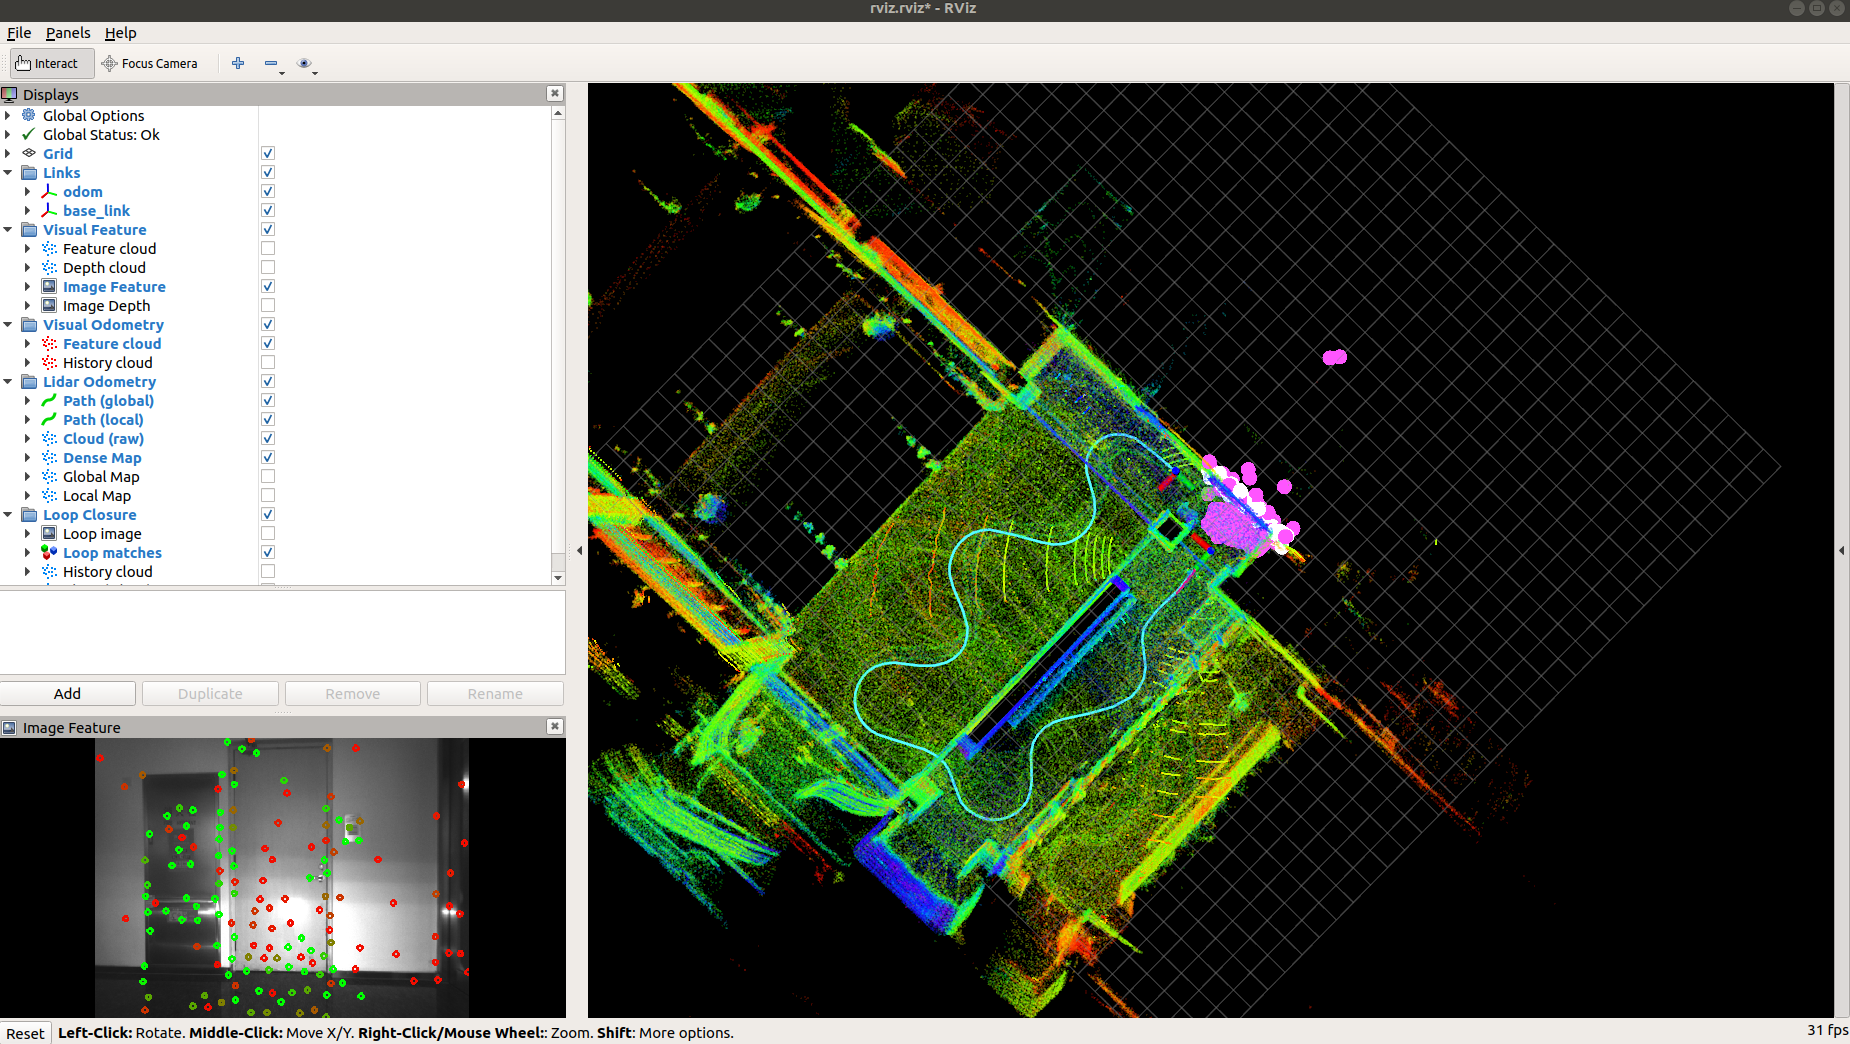Click the Global Options gear icon
This screenshot has width=1850, height=1044.
coord(29,115)
